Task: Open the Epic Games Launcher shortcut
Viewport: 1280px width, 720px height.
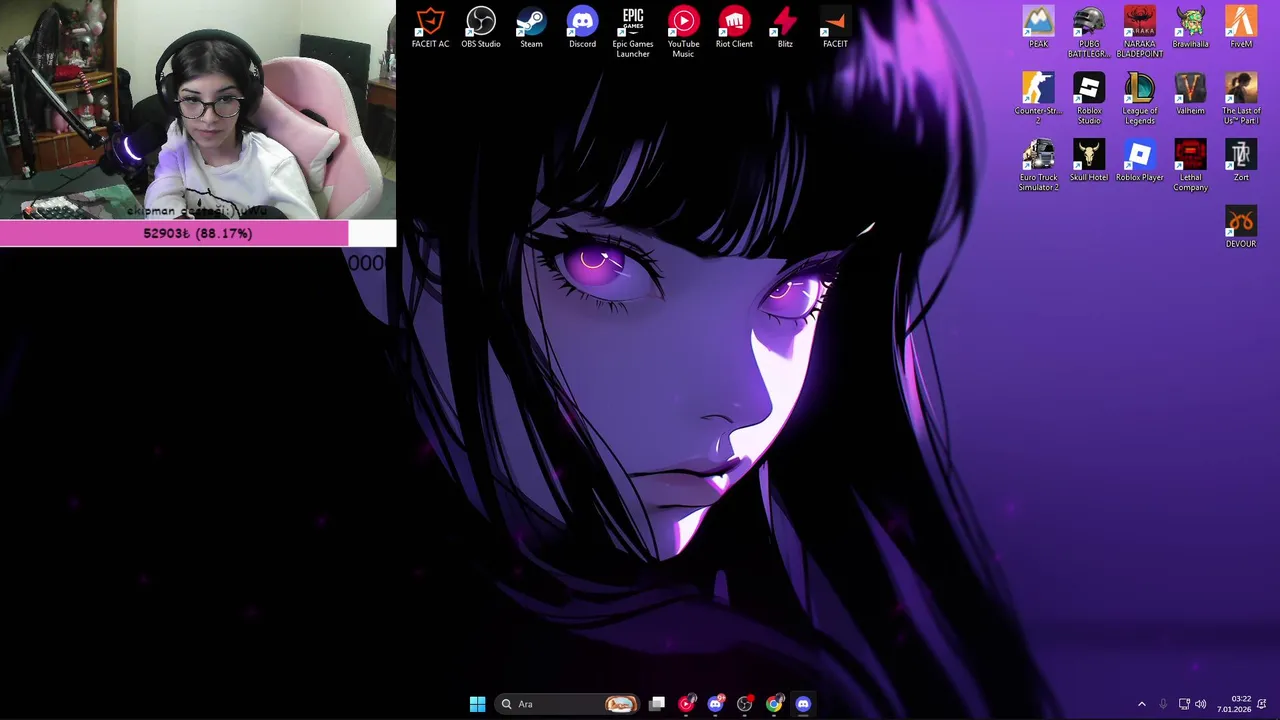Action: [x=633, y=32]
